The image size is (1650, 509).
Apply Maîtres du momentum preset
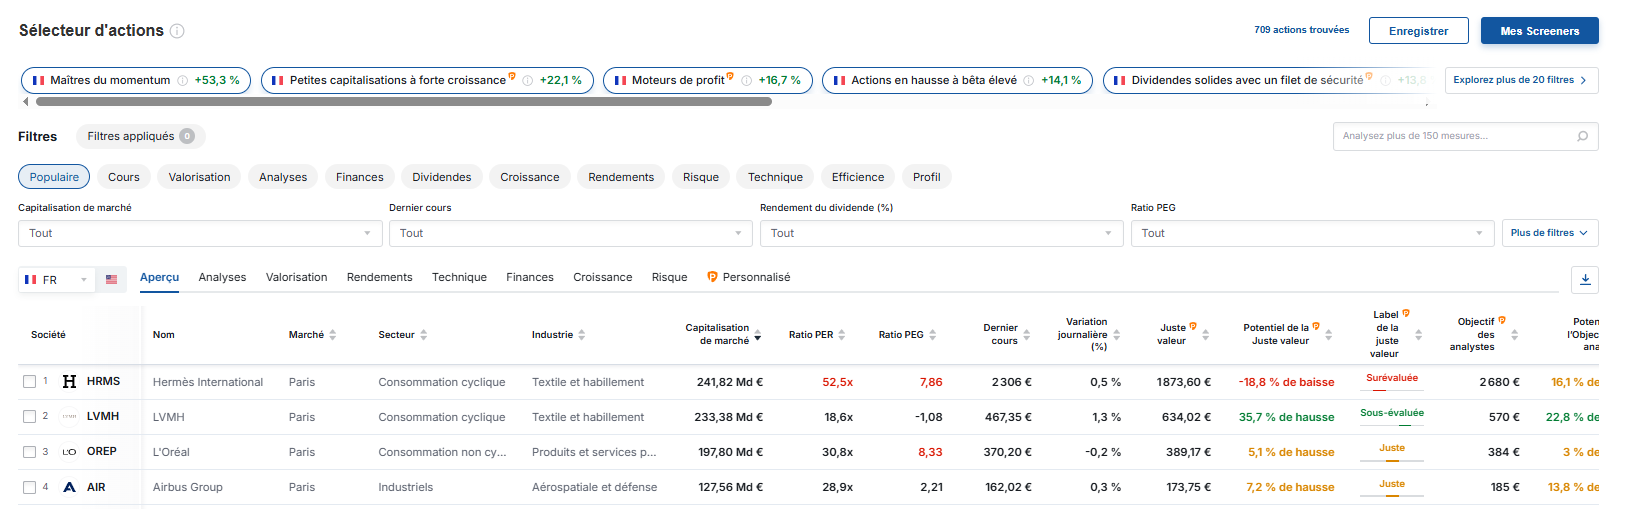136,80
